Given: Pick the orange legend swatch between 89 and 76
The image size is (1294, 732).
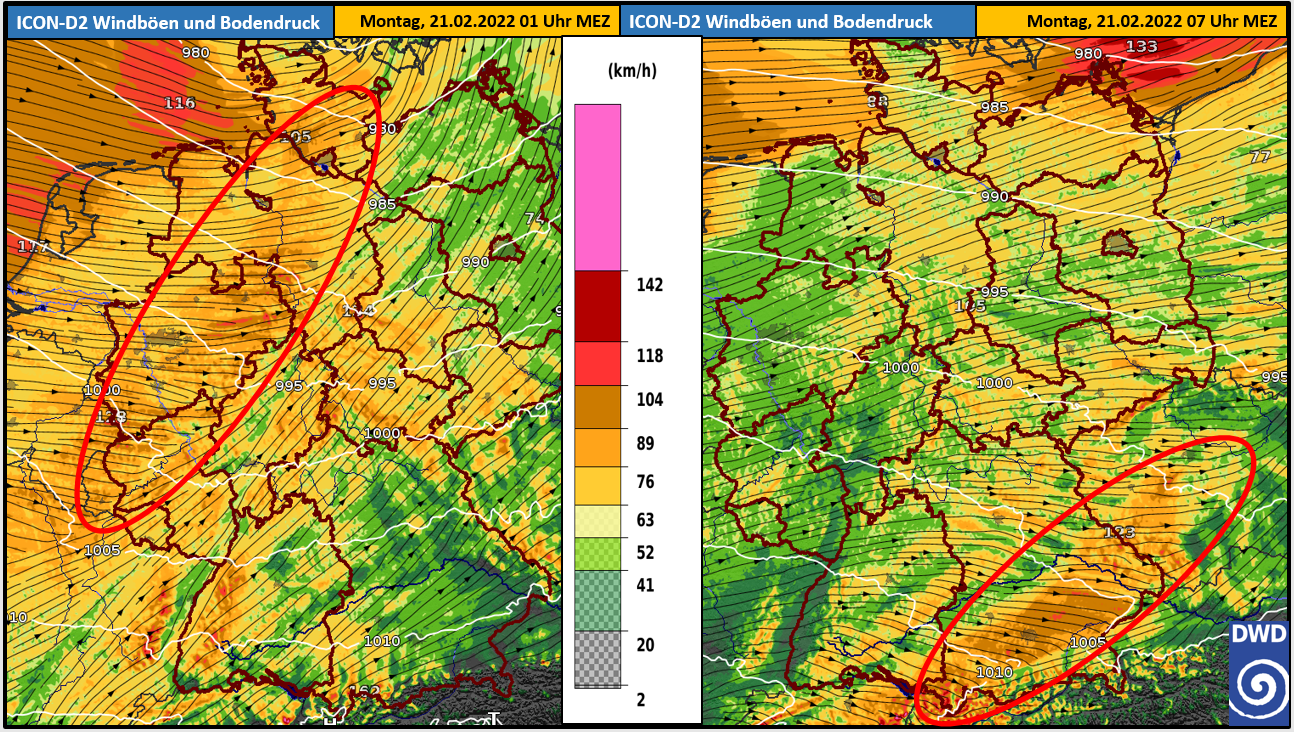Looking at the screenshot, I should tap(598, 449).
